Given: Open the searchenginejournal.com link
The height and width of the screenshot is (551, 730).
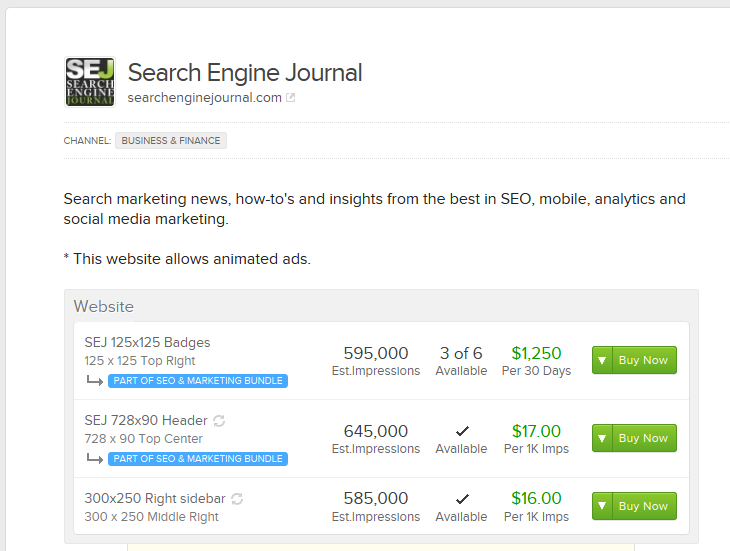Looking at the screenshot, I should (205, 98).
